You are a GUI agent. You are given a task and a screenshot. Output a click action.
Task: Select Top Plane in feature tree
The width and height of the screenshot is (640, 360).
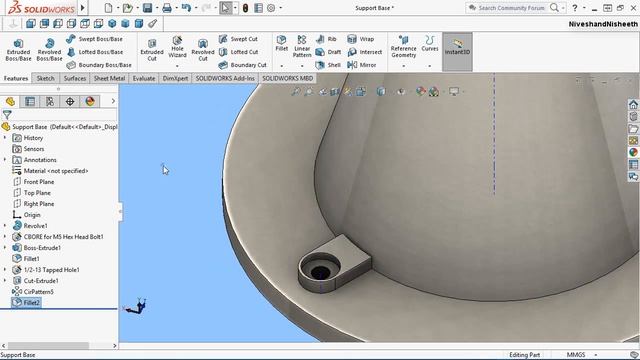[x=32, y=193]
